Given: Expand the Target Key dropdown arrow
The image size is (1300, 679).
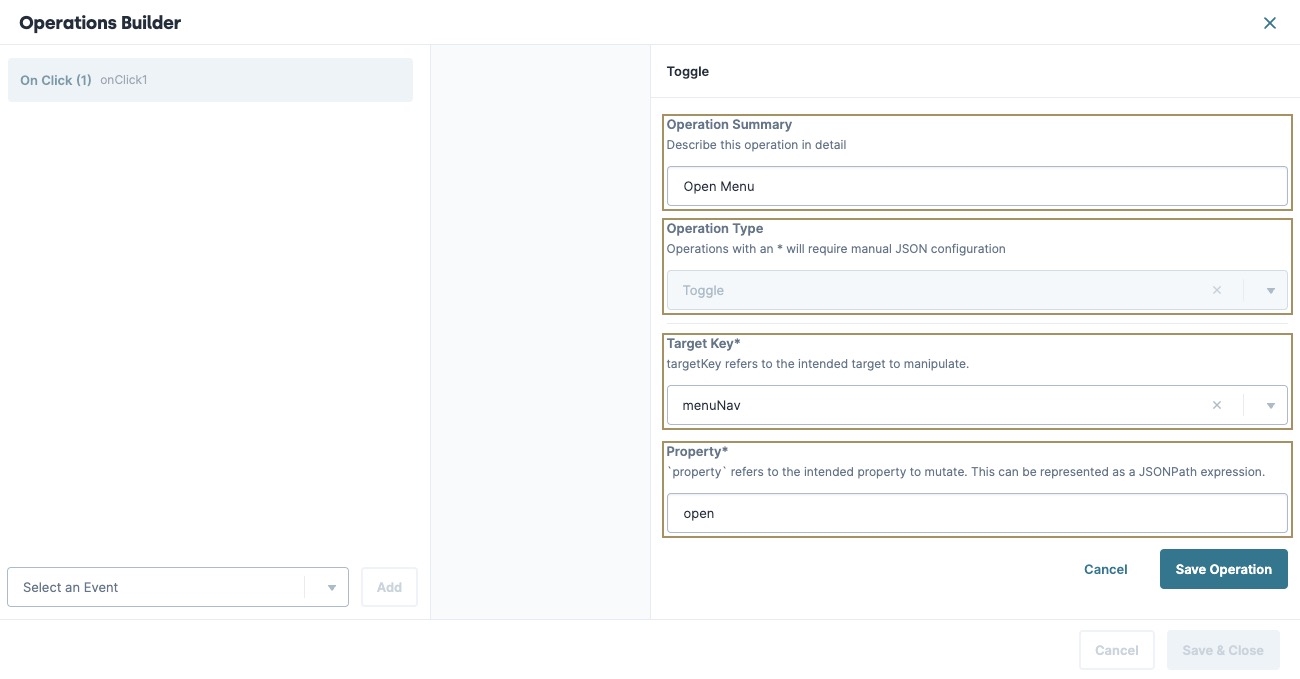Looking at the screenshot, I should click(1271, 407).
